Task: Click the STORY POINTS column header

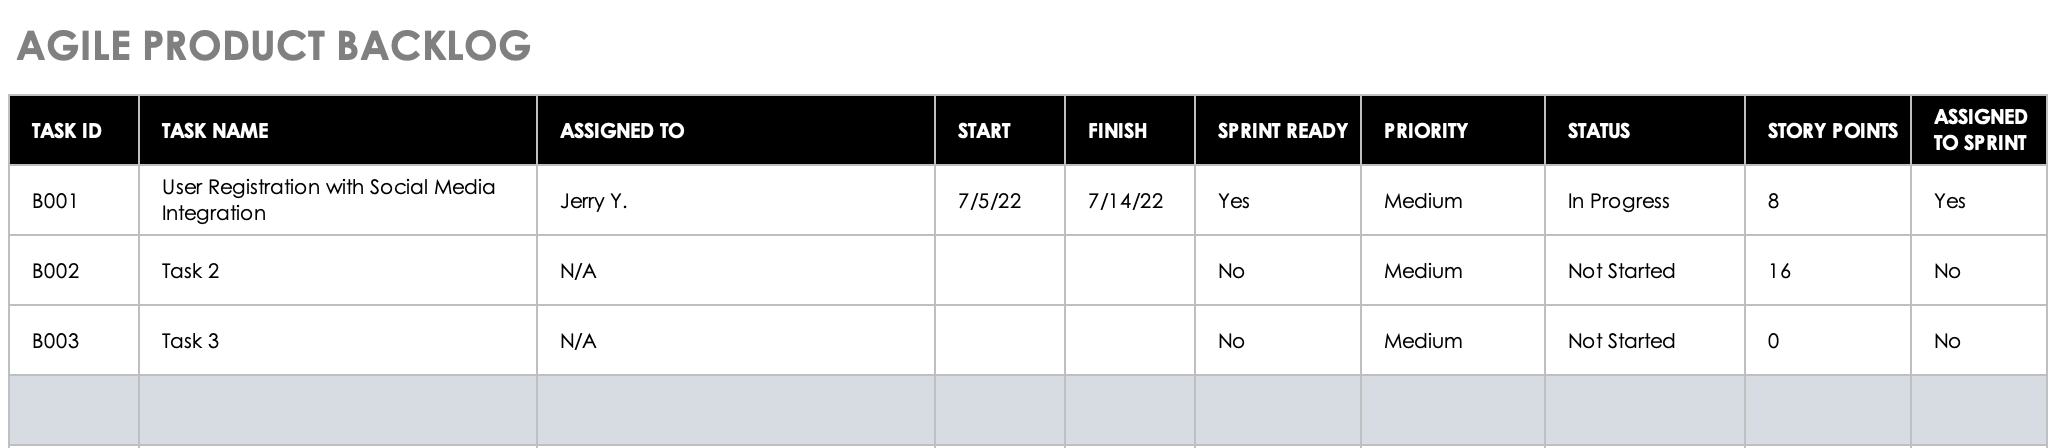Action: click(x=1832, y=131)
